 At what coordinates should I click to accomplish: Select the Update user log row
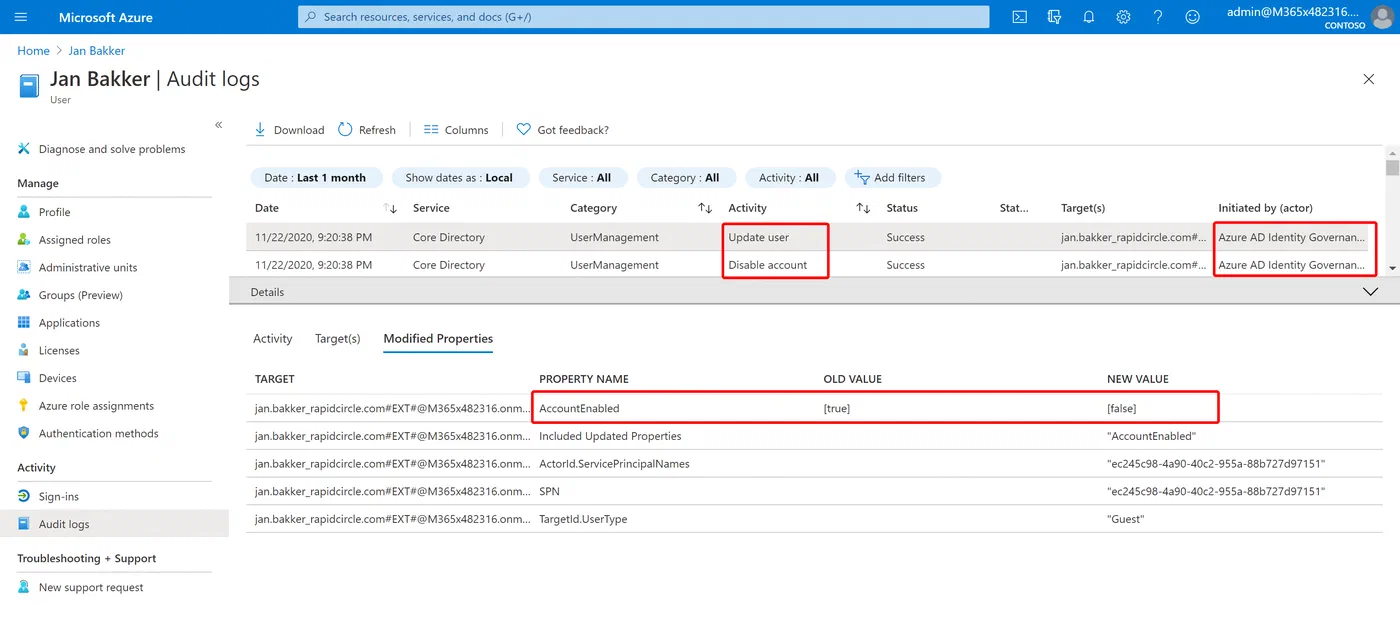pos(815,238)
